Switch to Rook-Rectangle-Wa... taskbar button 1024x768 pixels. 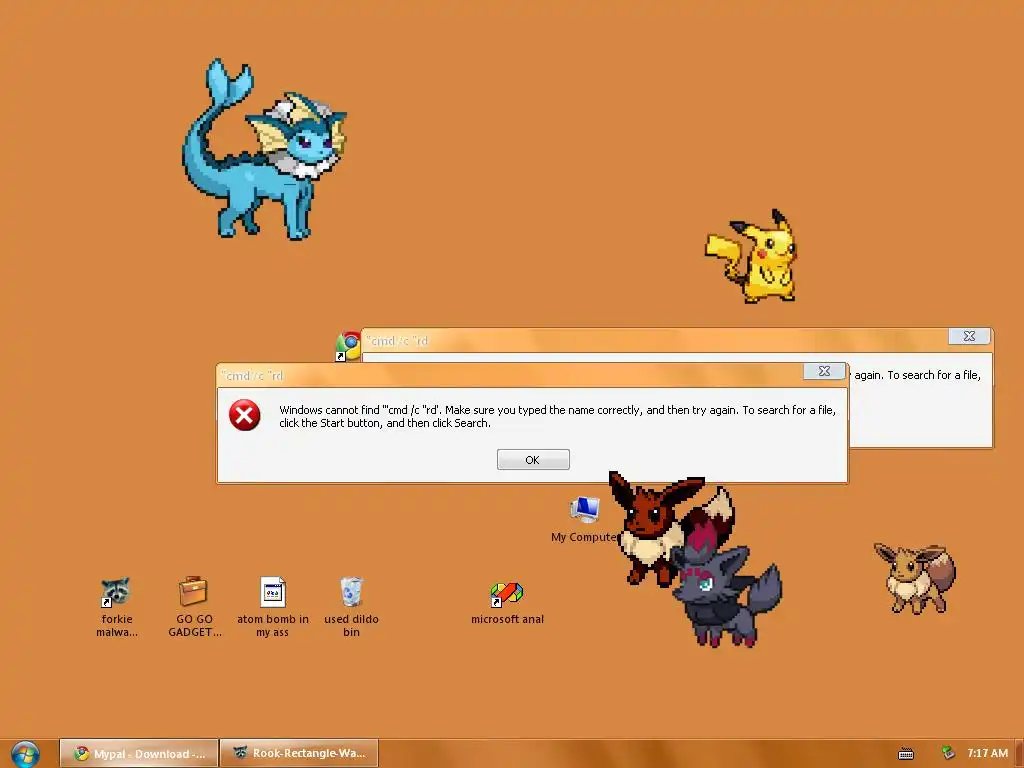(299, 753)
